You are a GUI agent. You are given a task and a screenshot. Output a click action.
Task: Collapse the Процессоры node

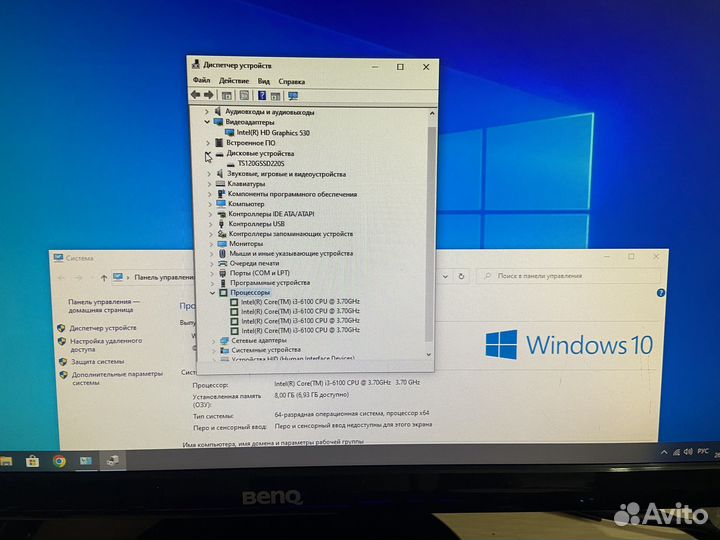coord(212,292)
